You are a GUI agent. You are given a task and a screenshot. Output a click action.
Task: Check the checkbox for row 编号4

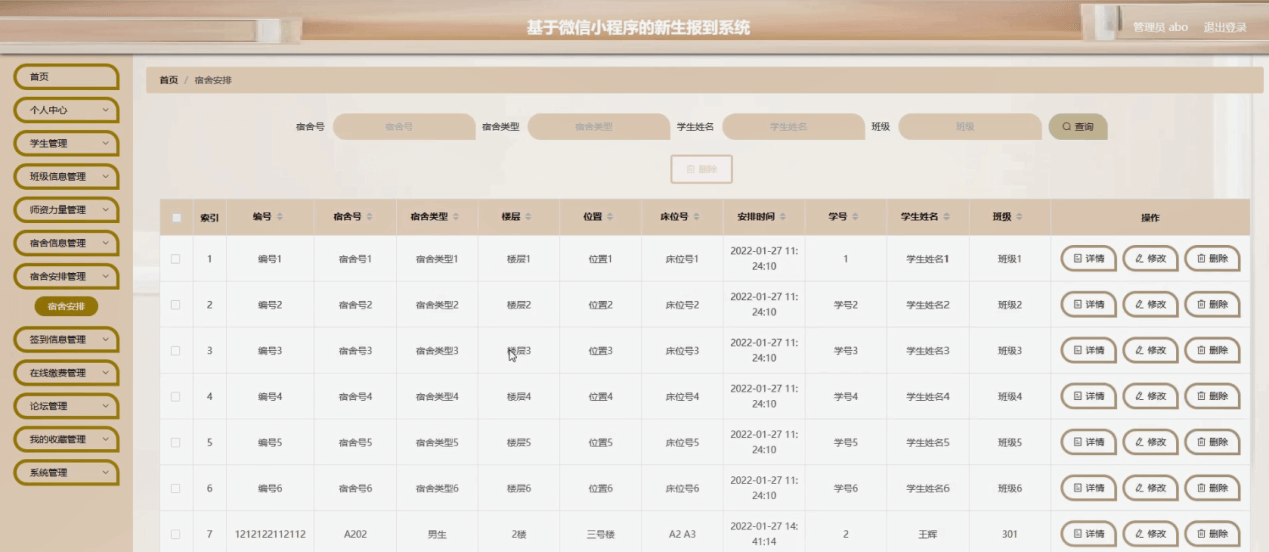pyautogui.click(x=175, y=397)
